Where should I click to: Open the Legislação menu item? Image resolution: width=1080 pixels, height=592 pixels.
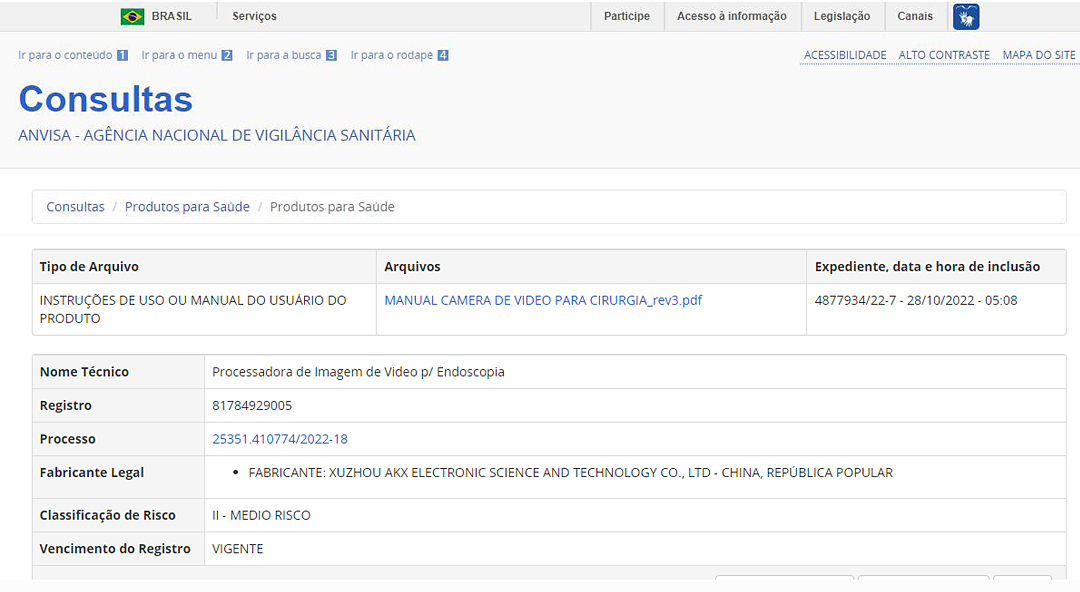click(842, 16)
